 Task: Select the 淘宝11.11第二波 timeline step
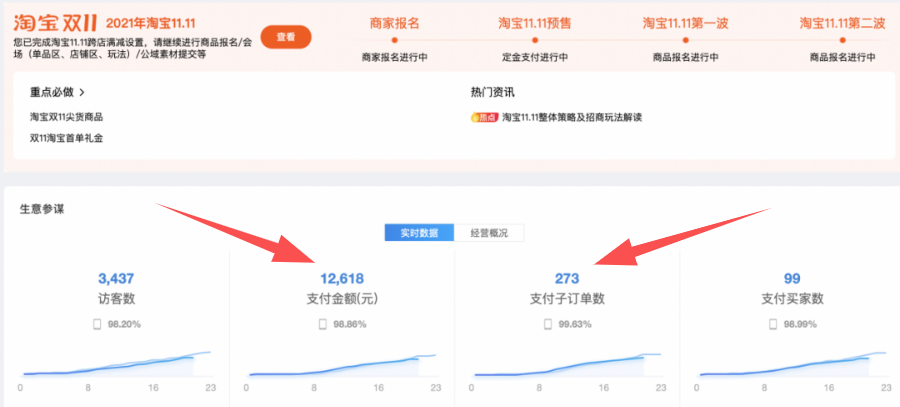(843, 24)
